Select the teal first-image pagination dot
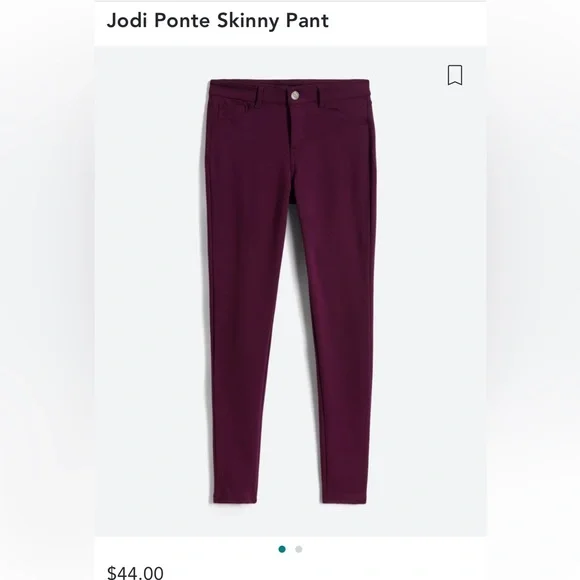580x580 pixels. click(282, 549)
